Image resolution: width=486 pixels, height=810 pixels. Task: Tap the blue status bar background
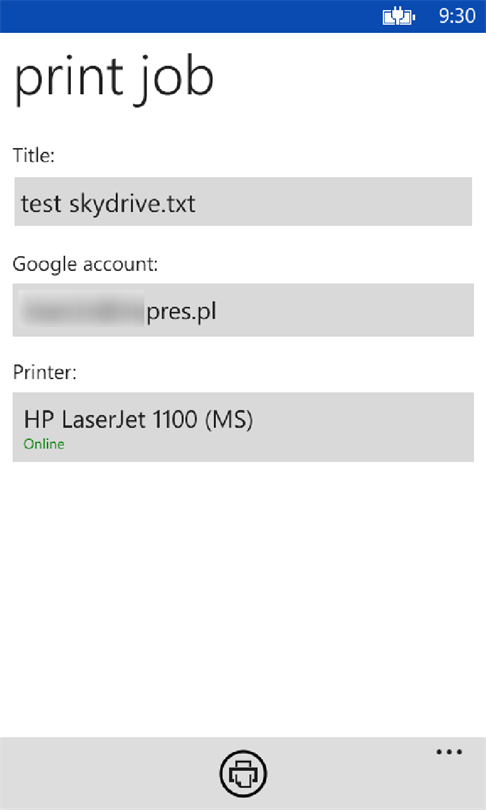[x=186, y=17]
